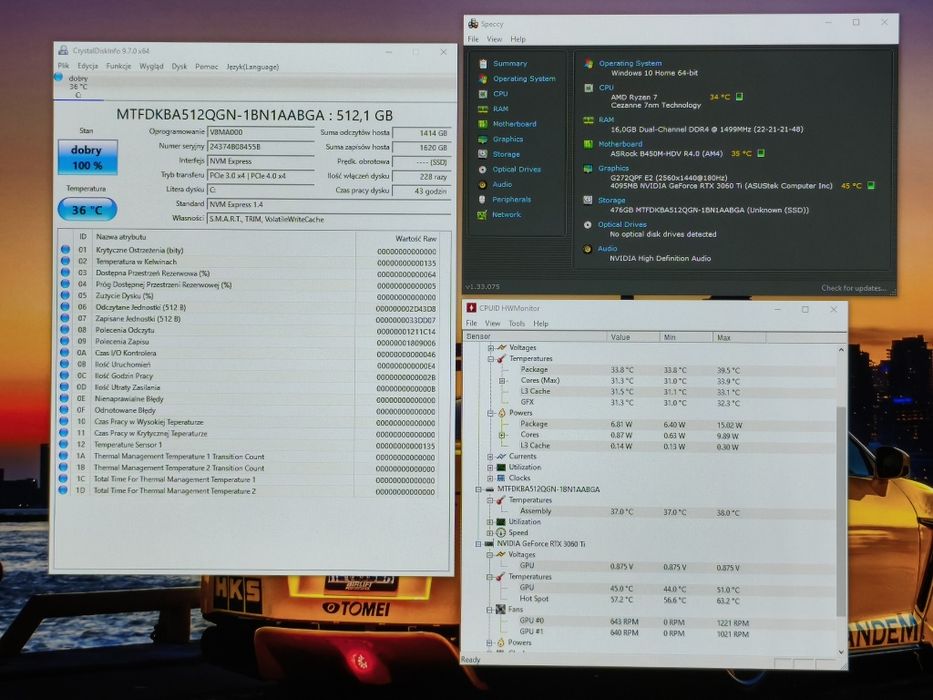Collapse the CPU Temperatures node in HWMonitor

point(491,359)
